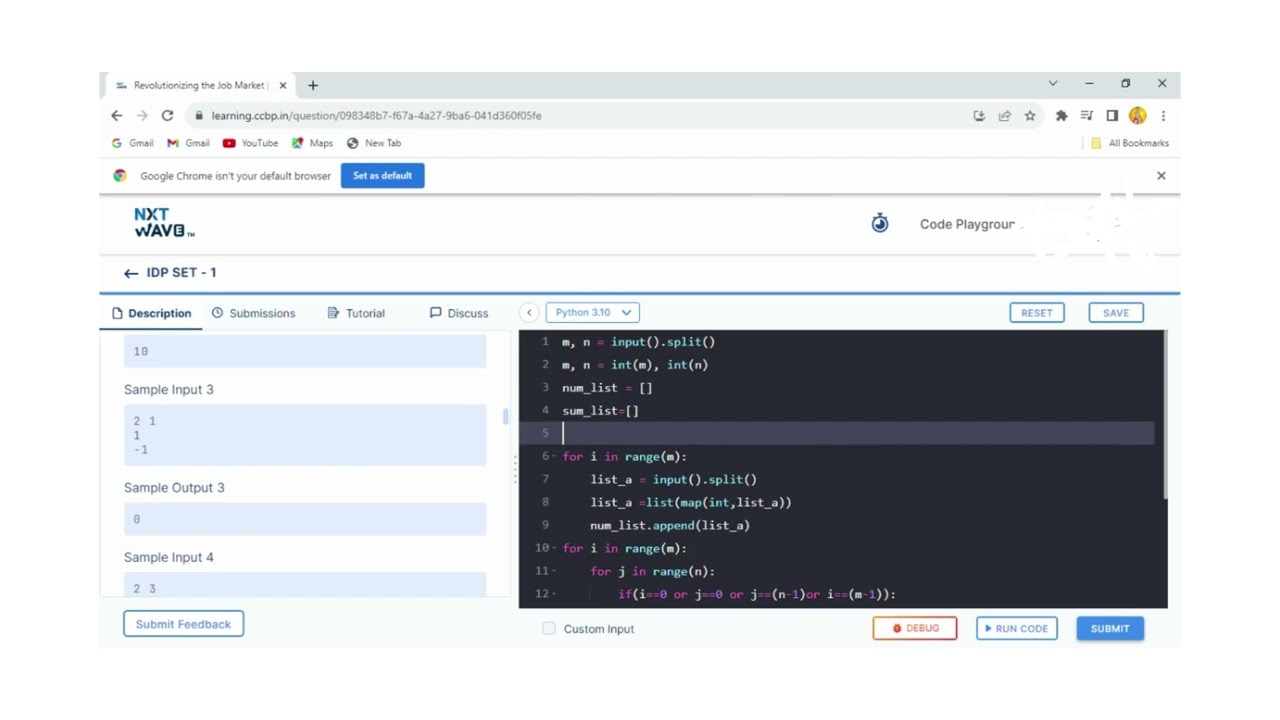Open a new browser tab
Image resolution: width=1280 pixels, height=720 pixels.
click(313, 85)
